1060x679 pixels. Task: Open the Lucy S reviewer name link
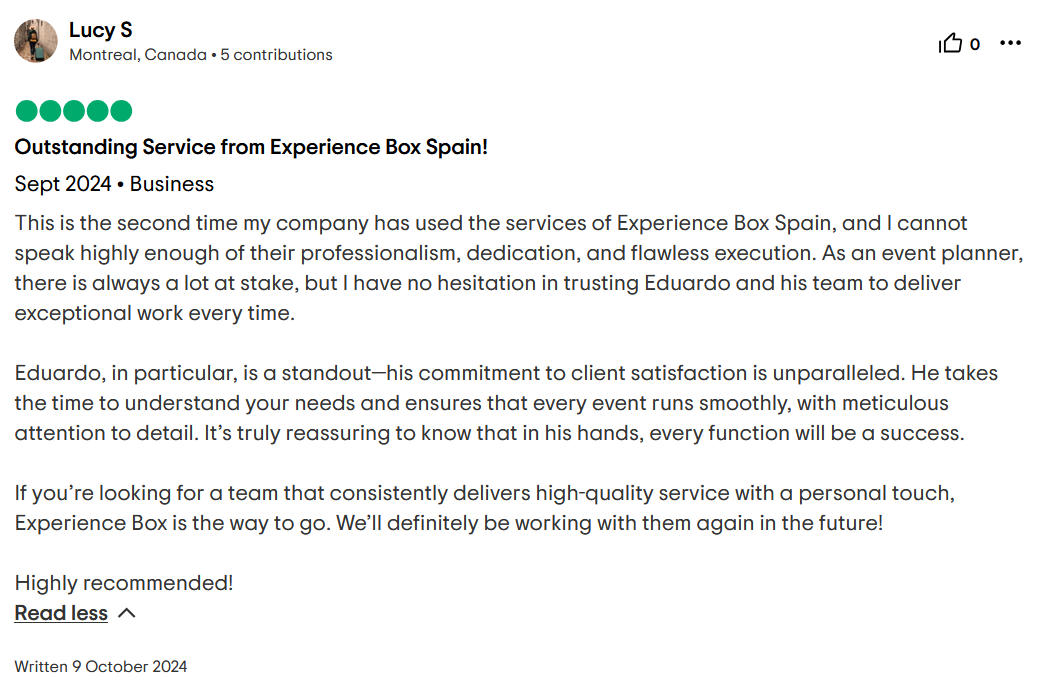click(x=100, y=30)
